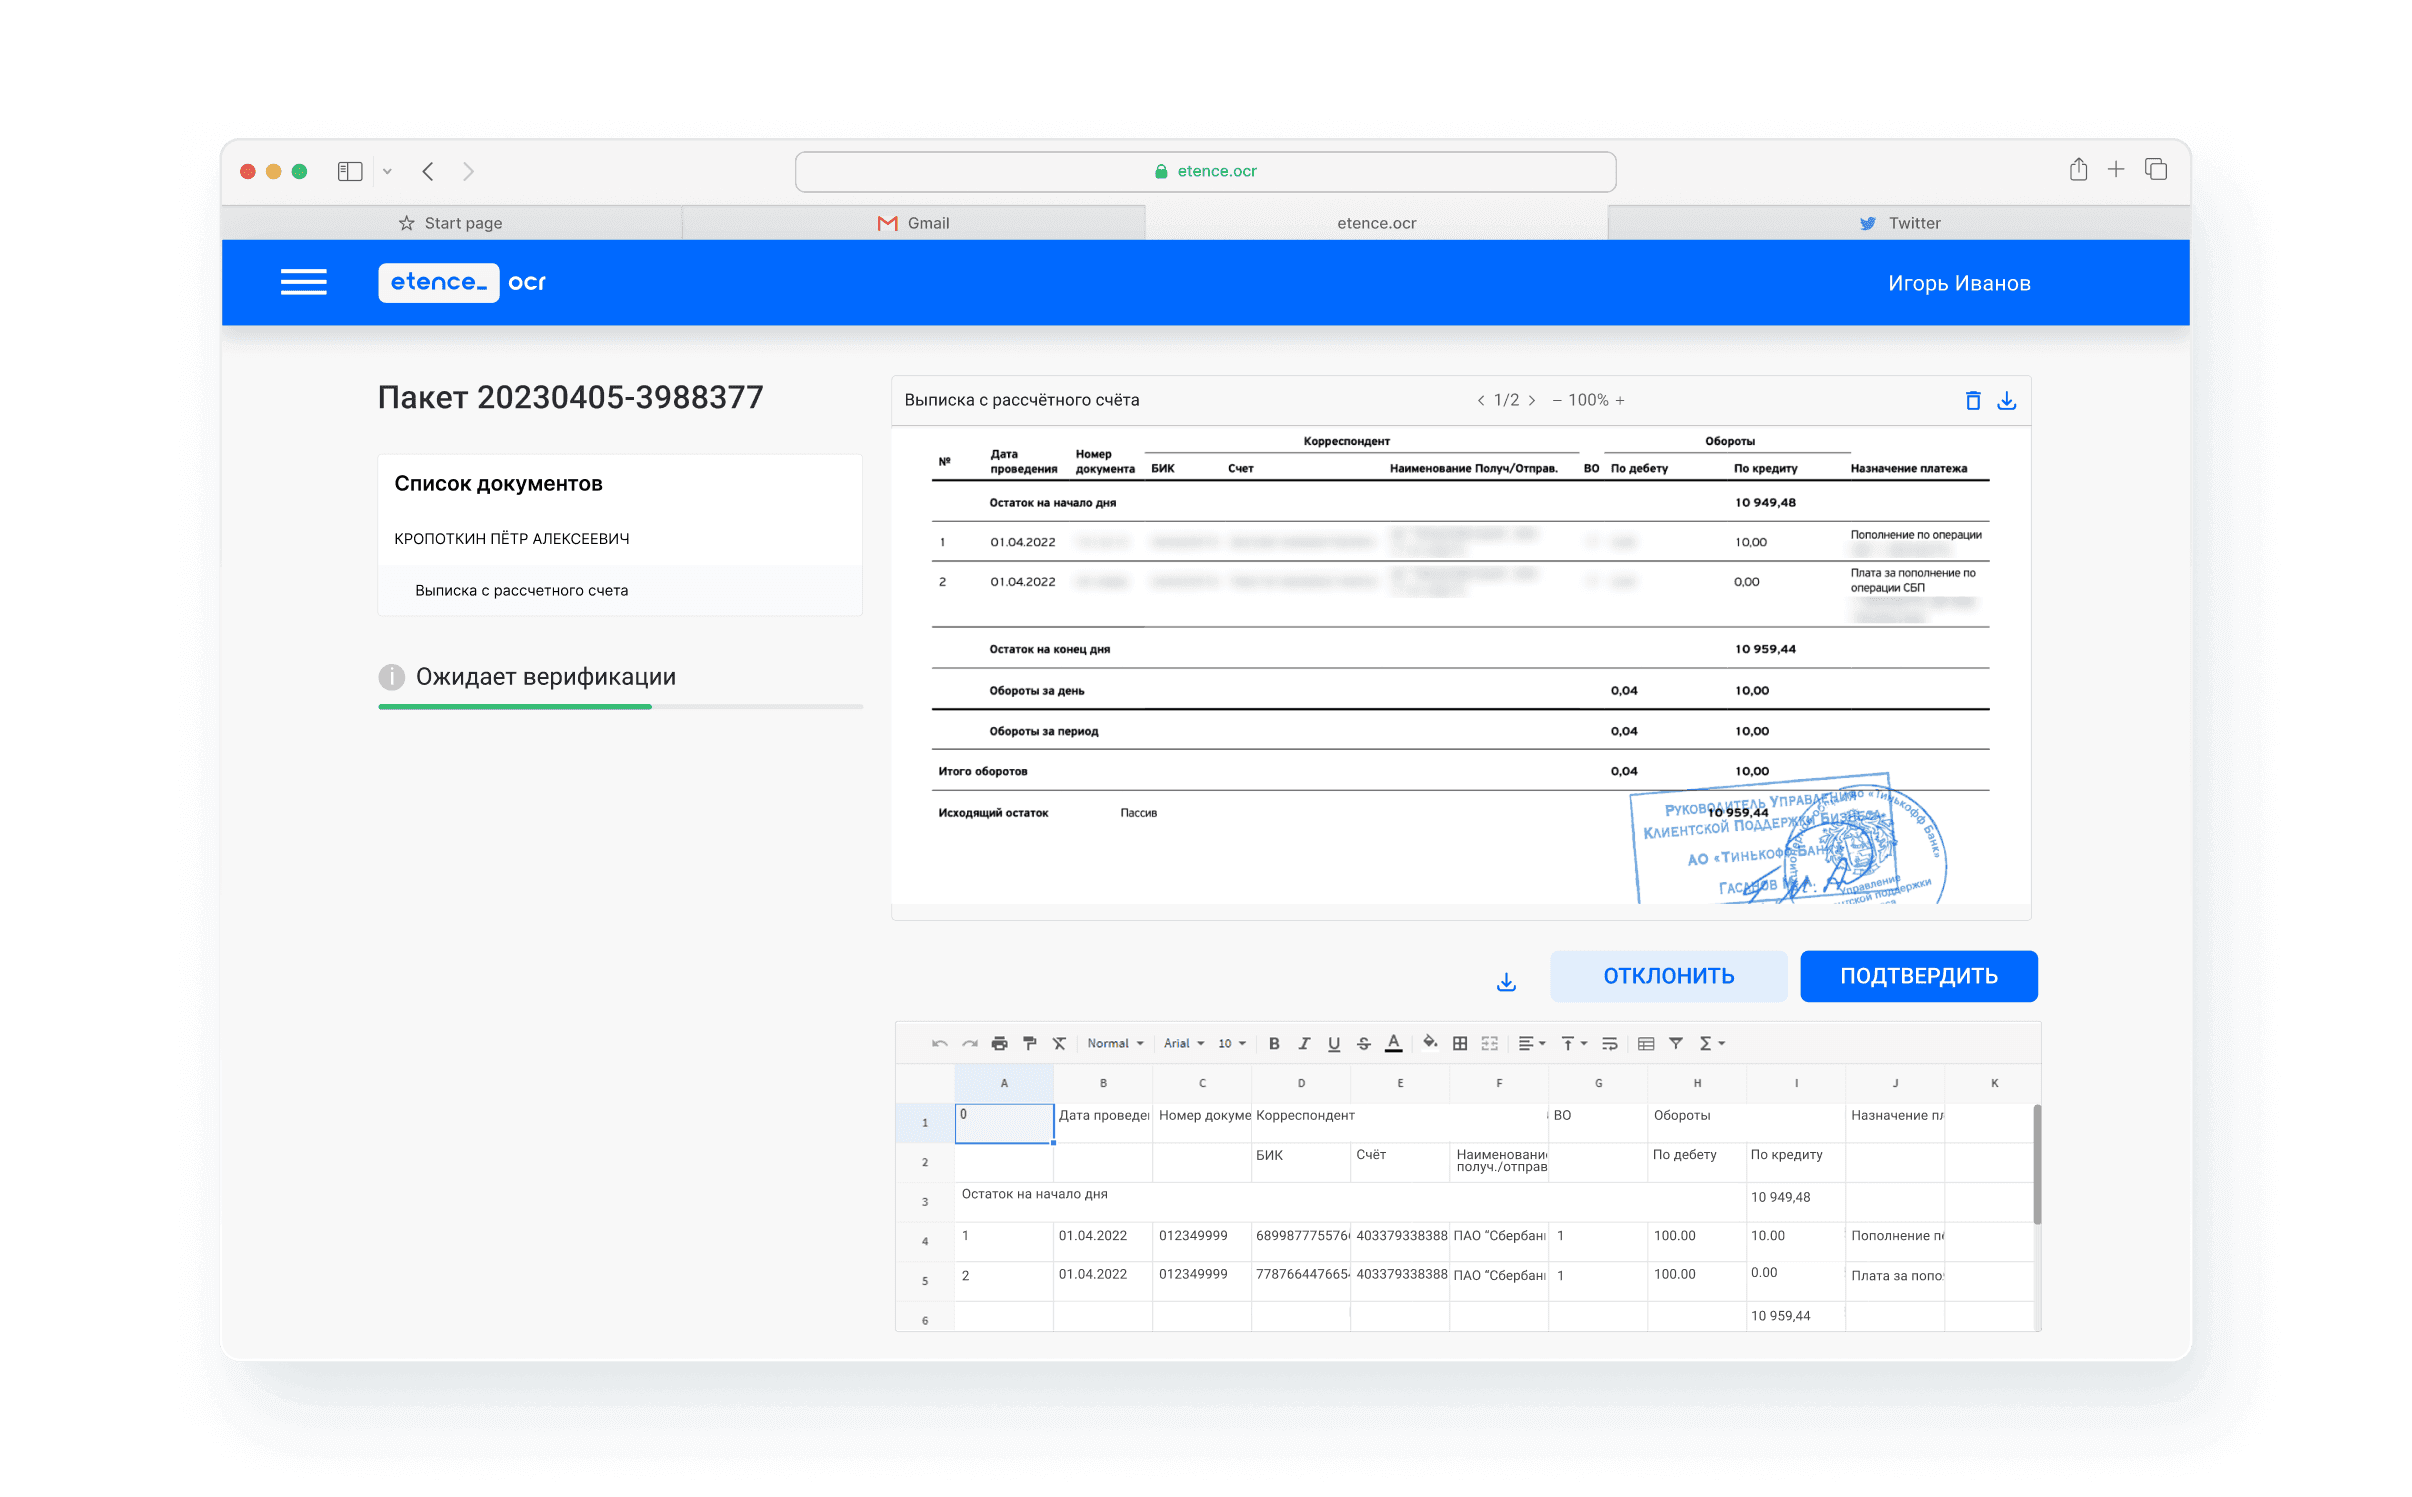
Task: Click the ОТКЛОНИТЬ button
Action: point(1668,976)
